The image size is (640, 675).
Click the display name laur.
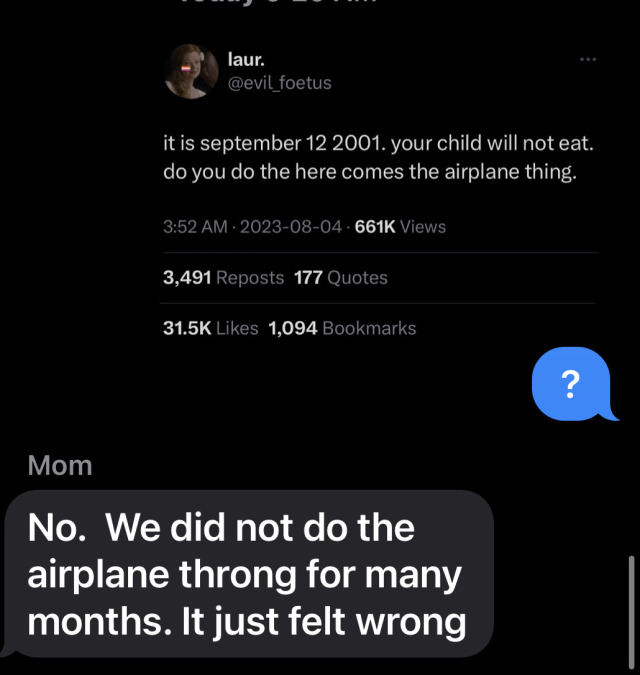pos(246,62)
